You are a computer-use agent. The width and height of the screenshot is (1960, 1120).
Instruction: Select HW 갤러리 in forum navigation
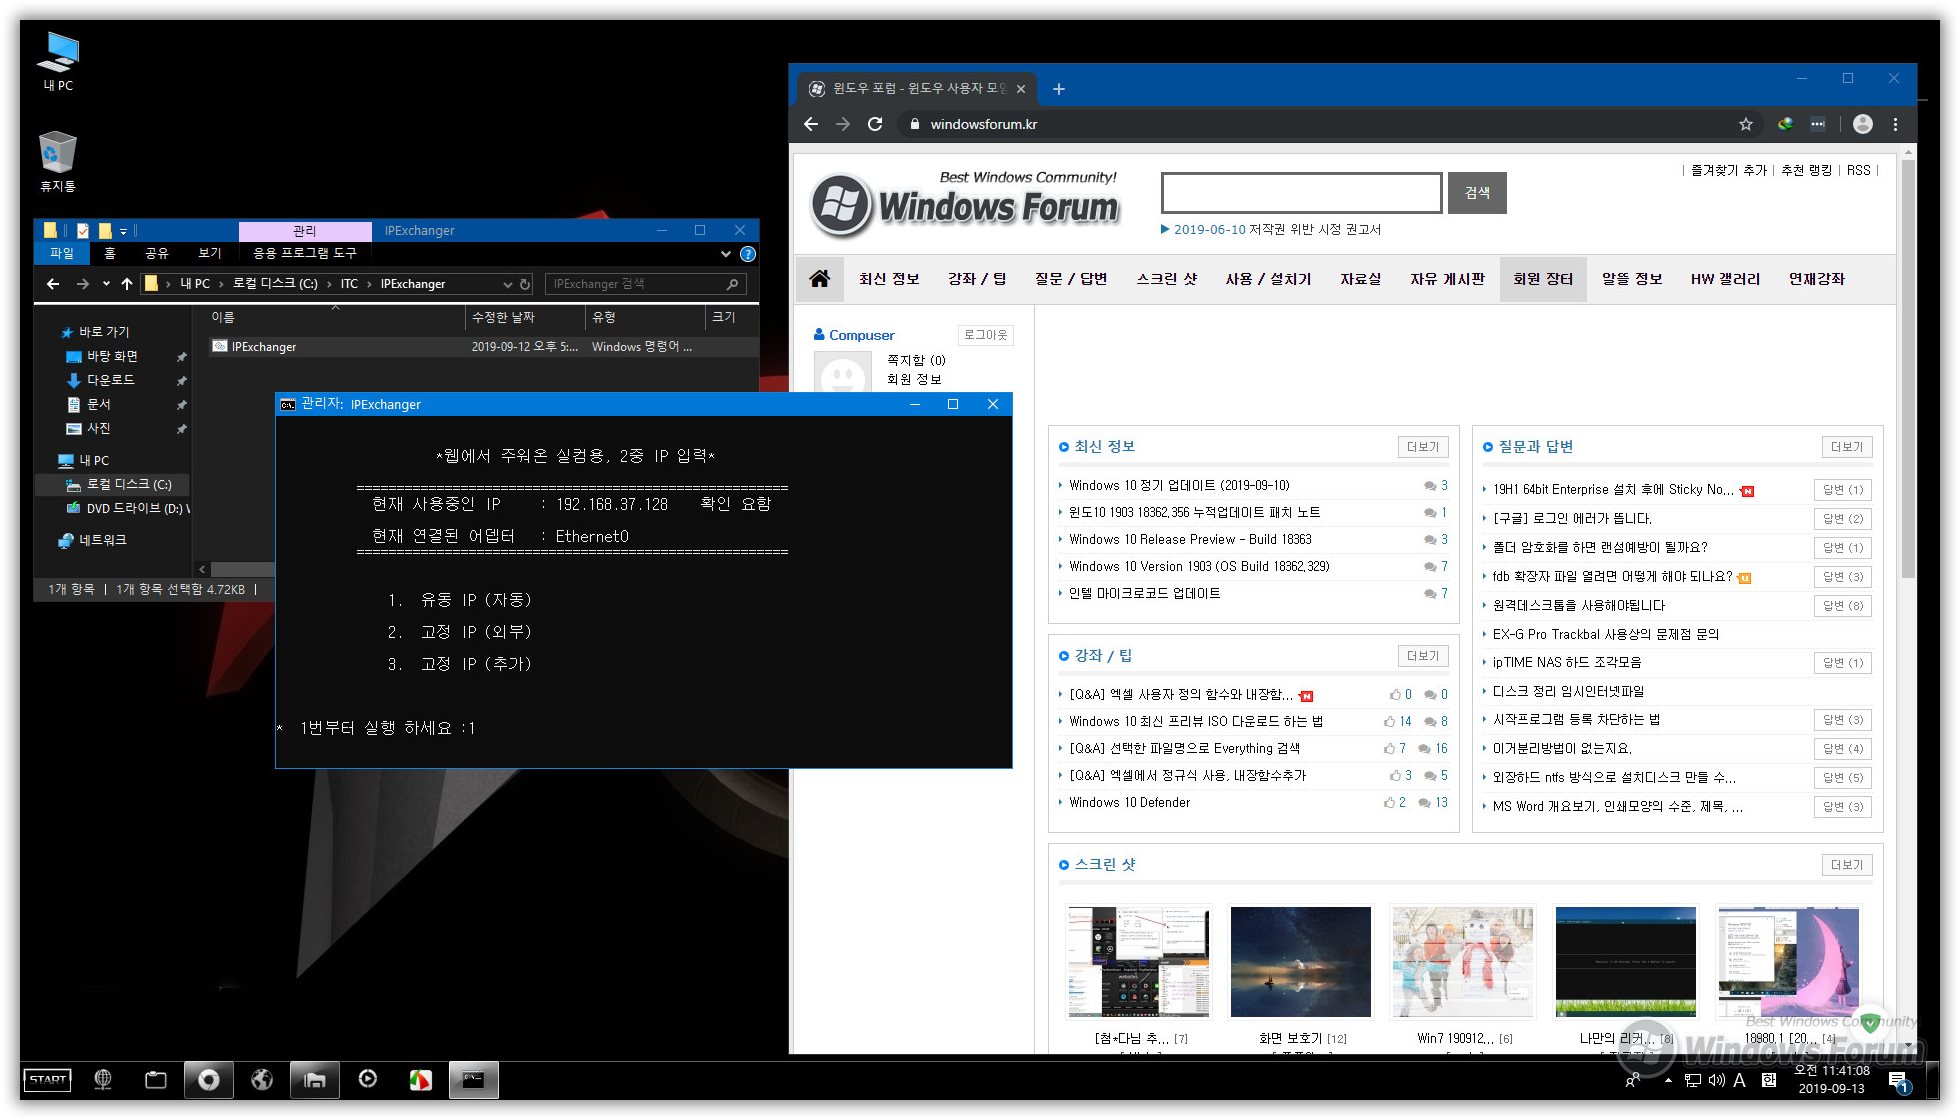1725,279
